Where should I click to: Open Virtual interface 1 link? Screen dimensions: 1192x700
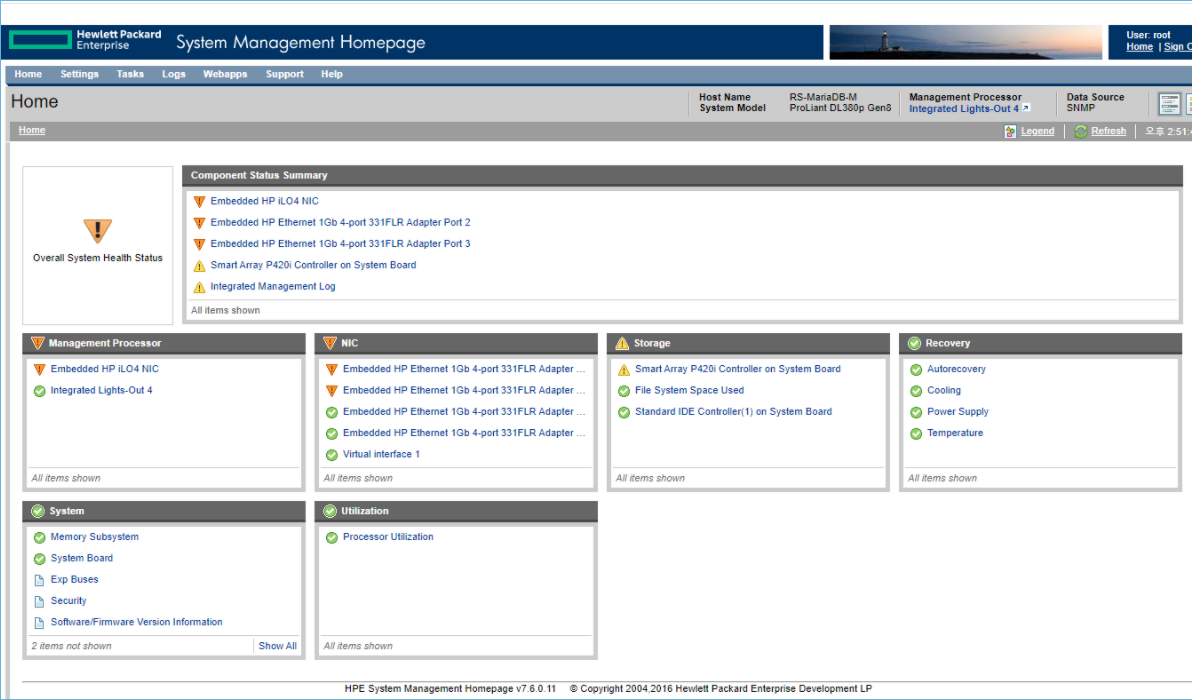(381, 454)
